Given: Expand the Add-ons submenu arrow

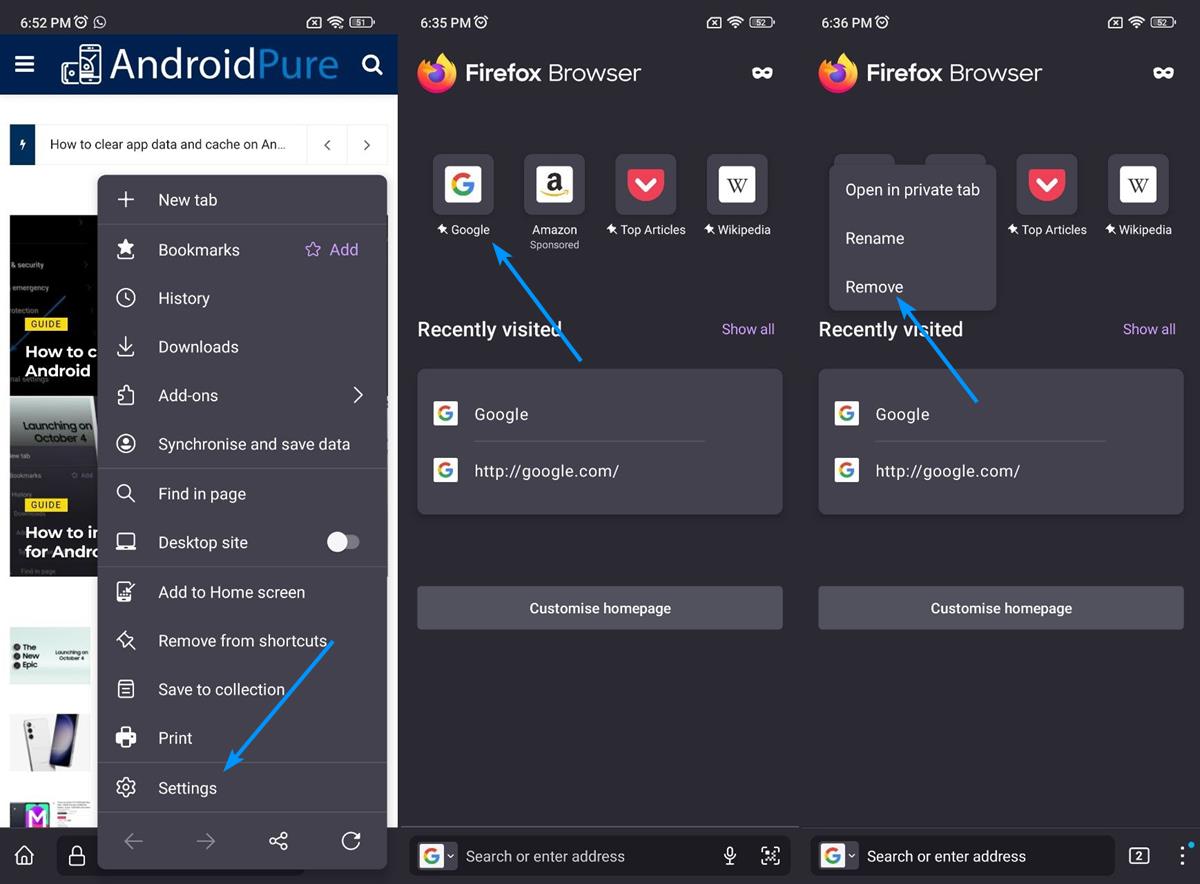Looking at the screenshot, I should [x=357, y=395].
